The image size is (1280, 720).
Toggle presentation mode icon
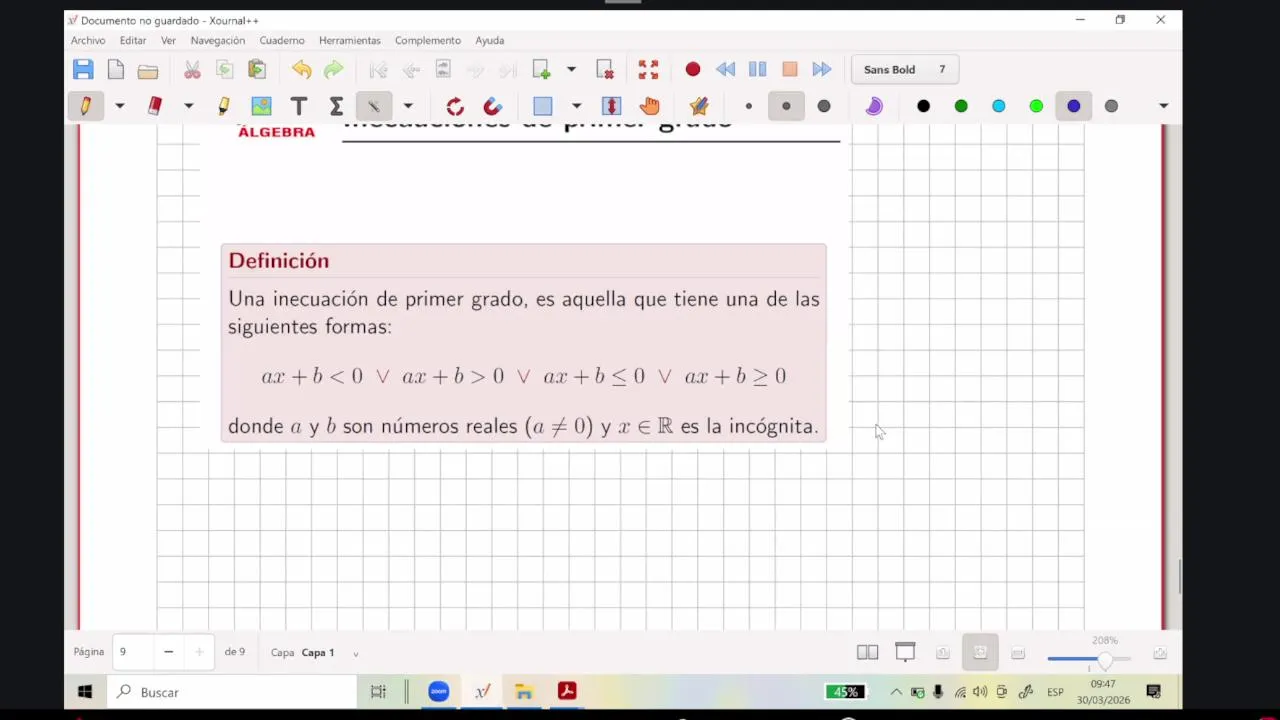click(905, 653)
